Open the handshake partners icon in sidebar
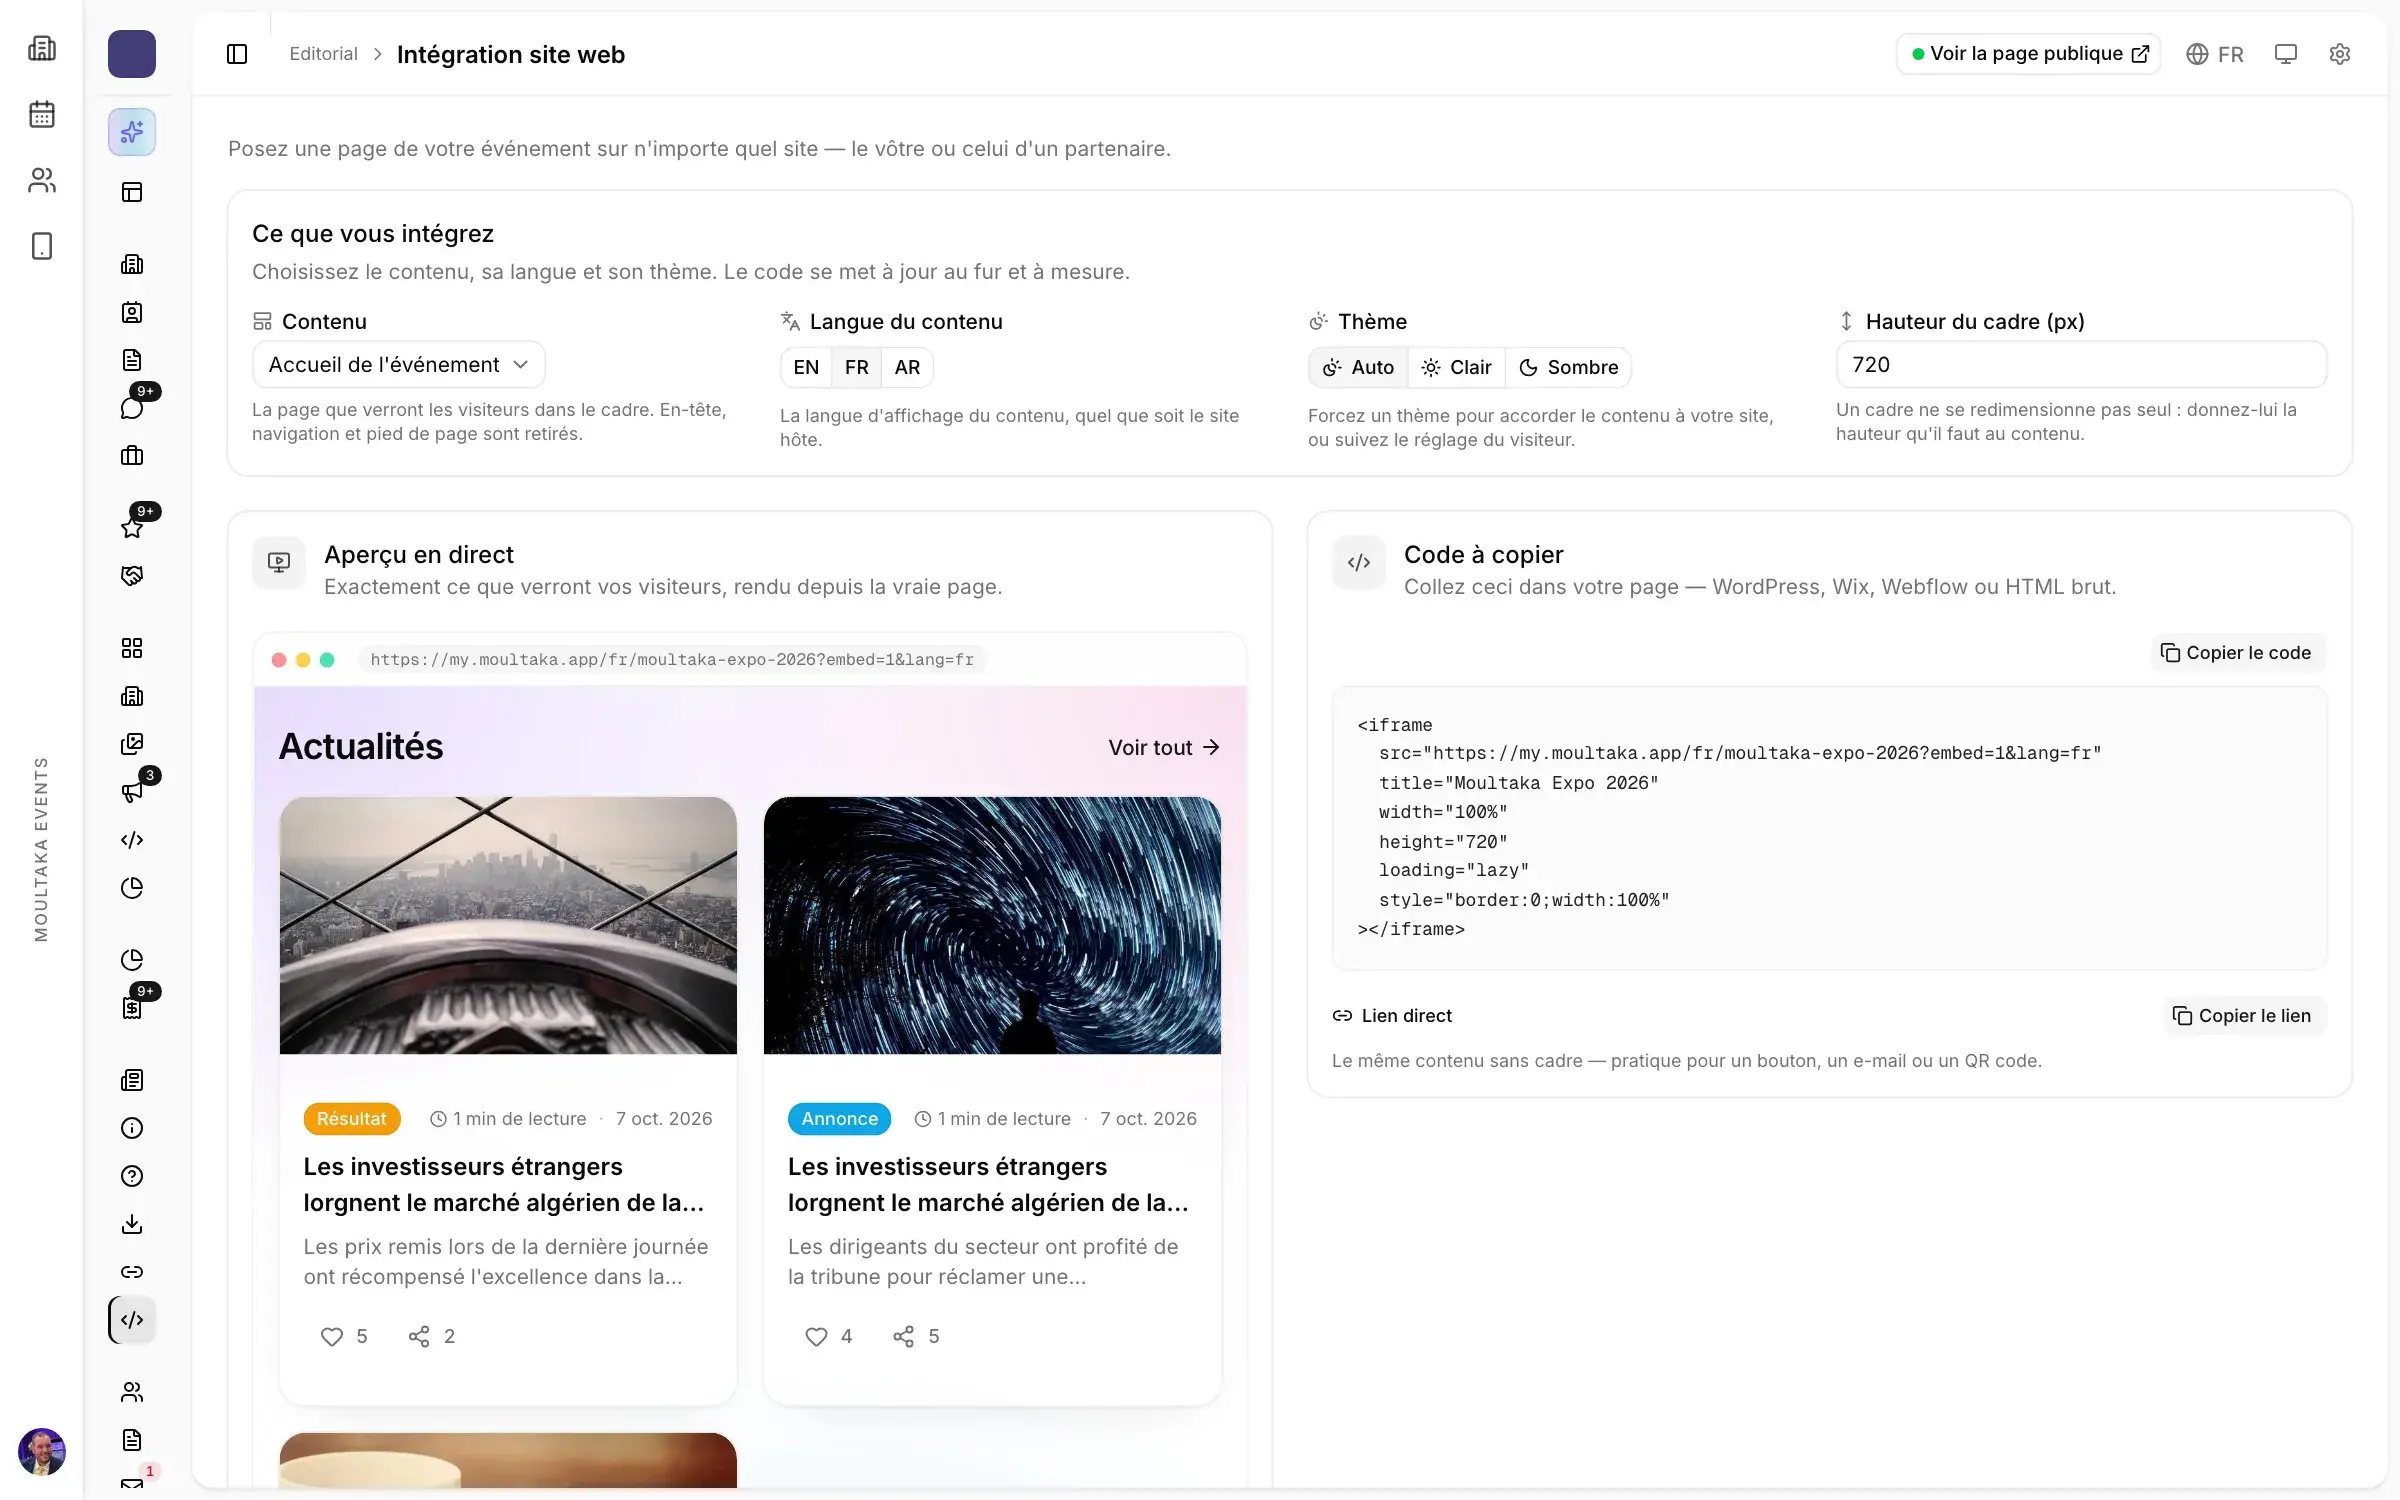This screenshot has width=2400, height=1500. (132, 576)
